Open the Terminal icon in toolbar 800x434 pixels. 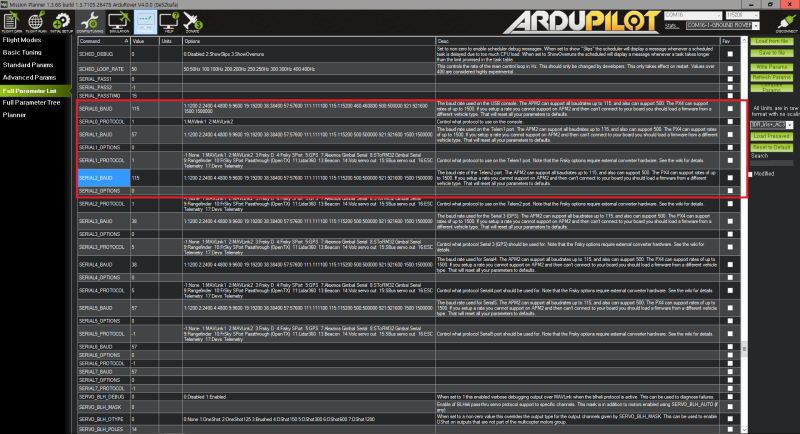[145, 22]
